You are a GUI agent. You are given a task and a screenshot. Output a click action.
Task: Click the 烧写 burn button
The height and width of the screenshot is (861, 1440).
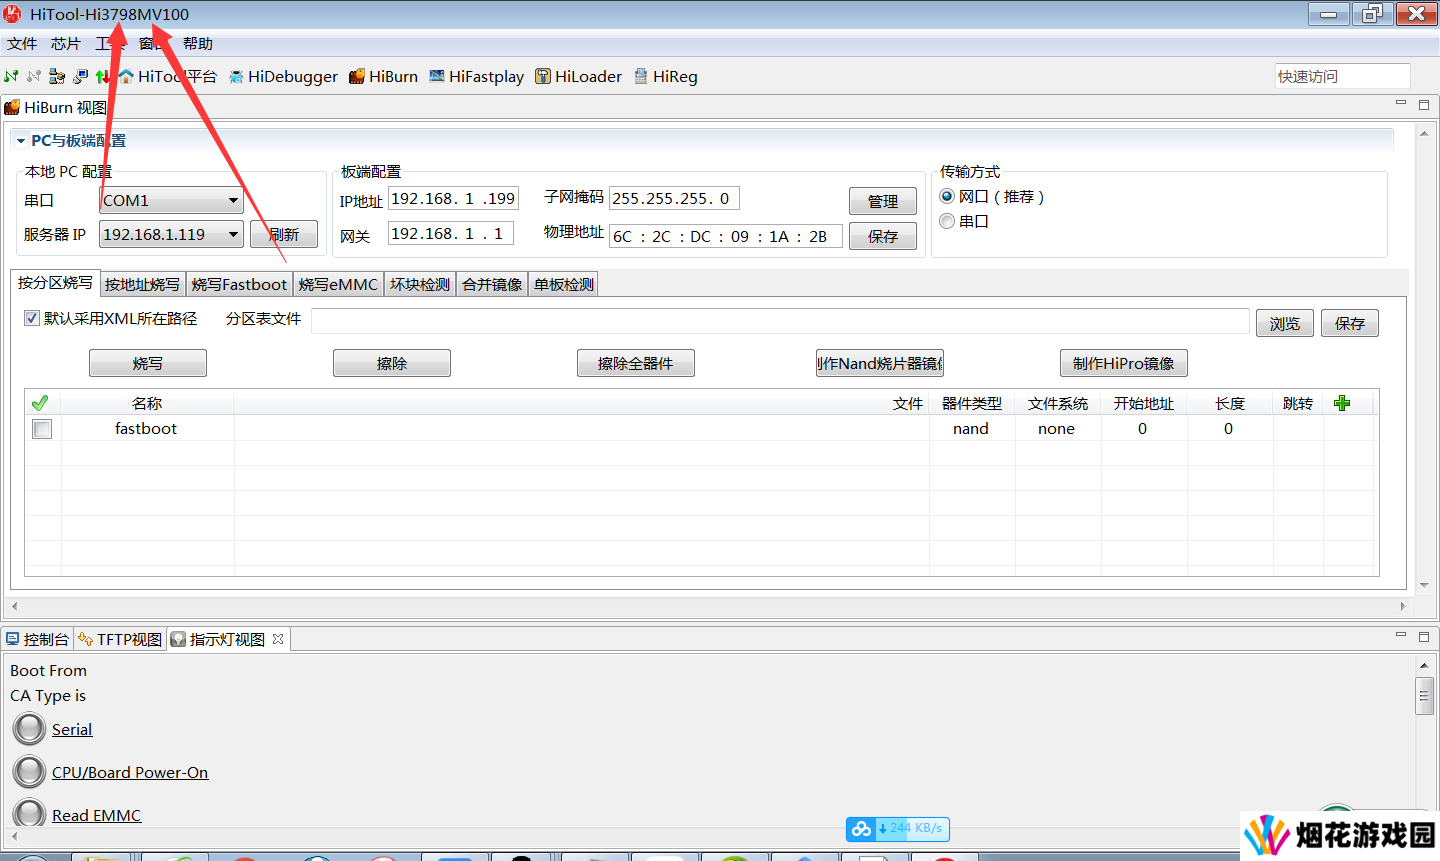pos(148,363)
